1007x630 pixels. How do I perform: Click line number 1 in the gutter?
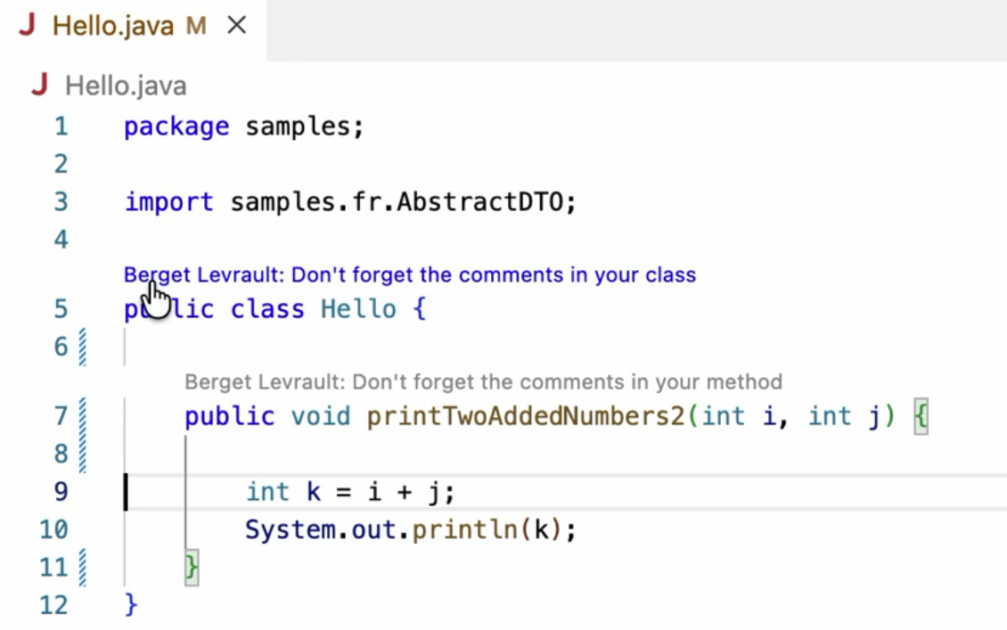[x=61, y=127]
